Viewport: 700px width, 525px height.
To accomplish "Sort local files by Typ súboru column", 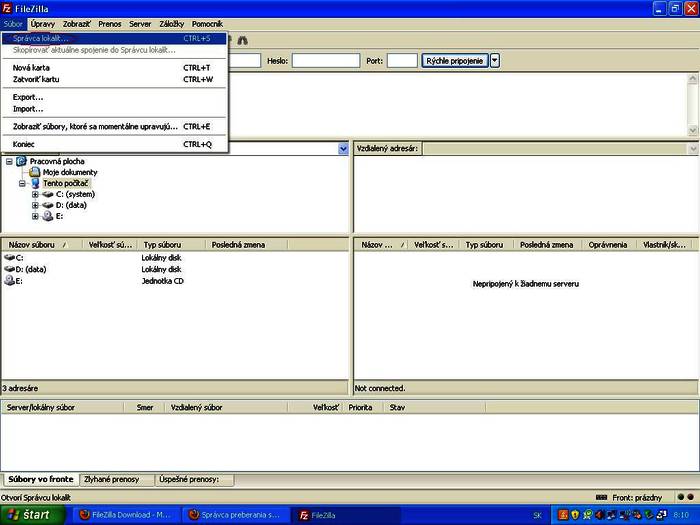I will pyautogui.click(x=171, y=245).
